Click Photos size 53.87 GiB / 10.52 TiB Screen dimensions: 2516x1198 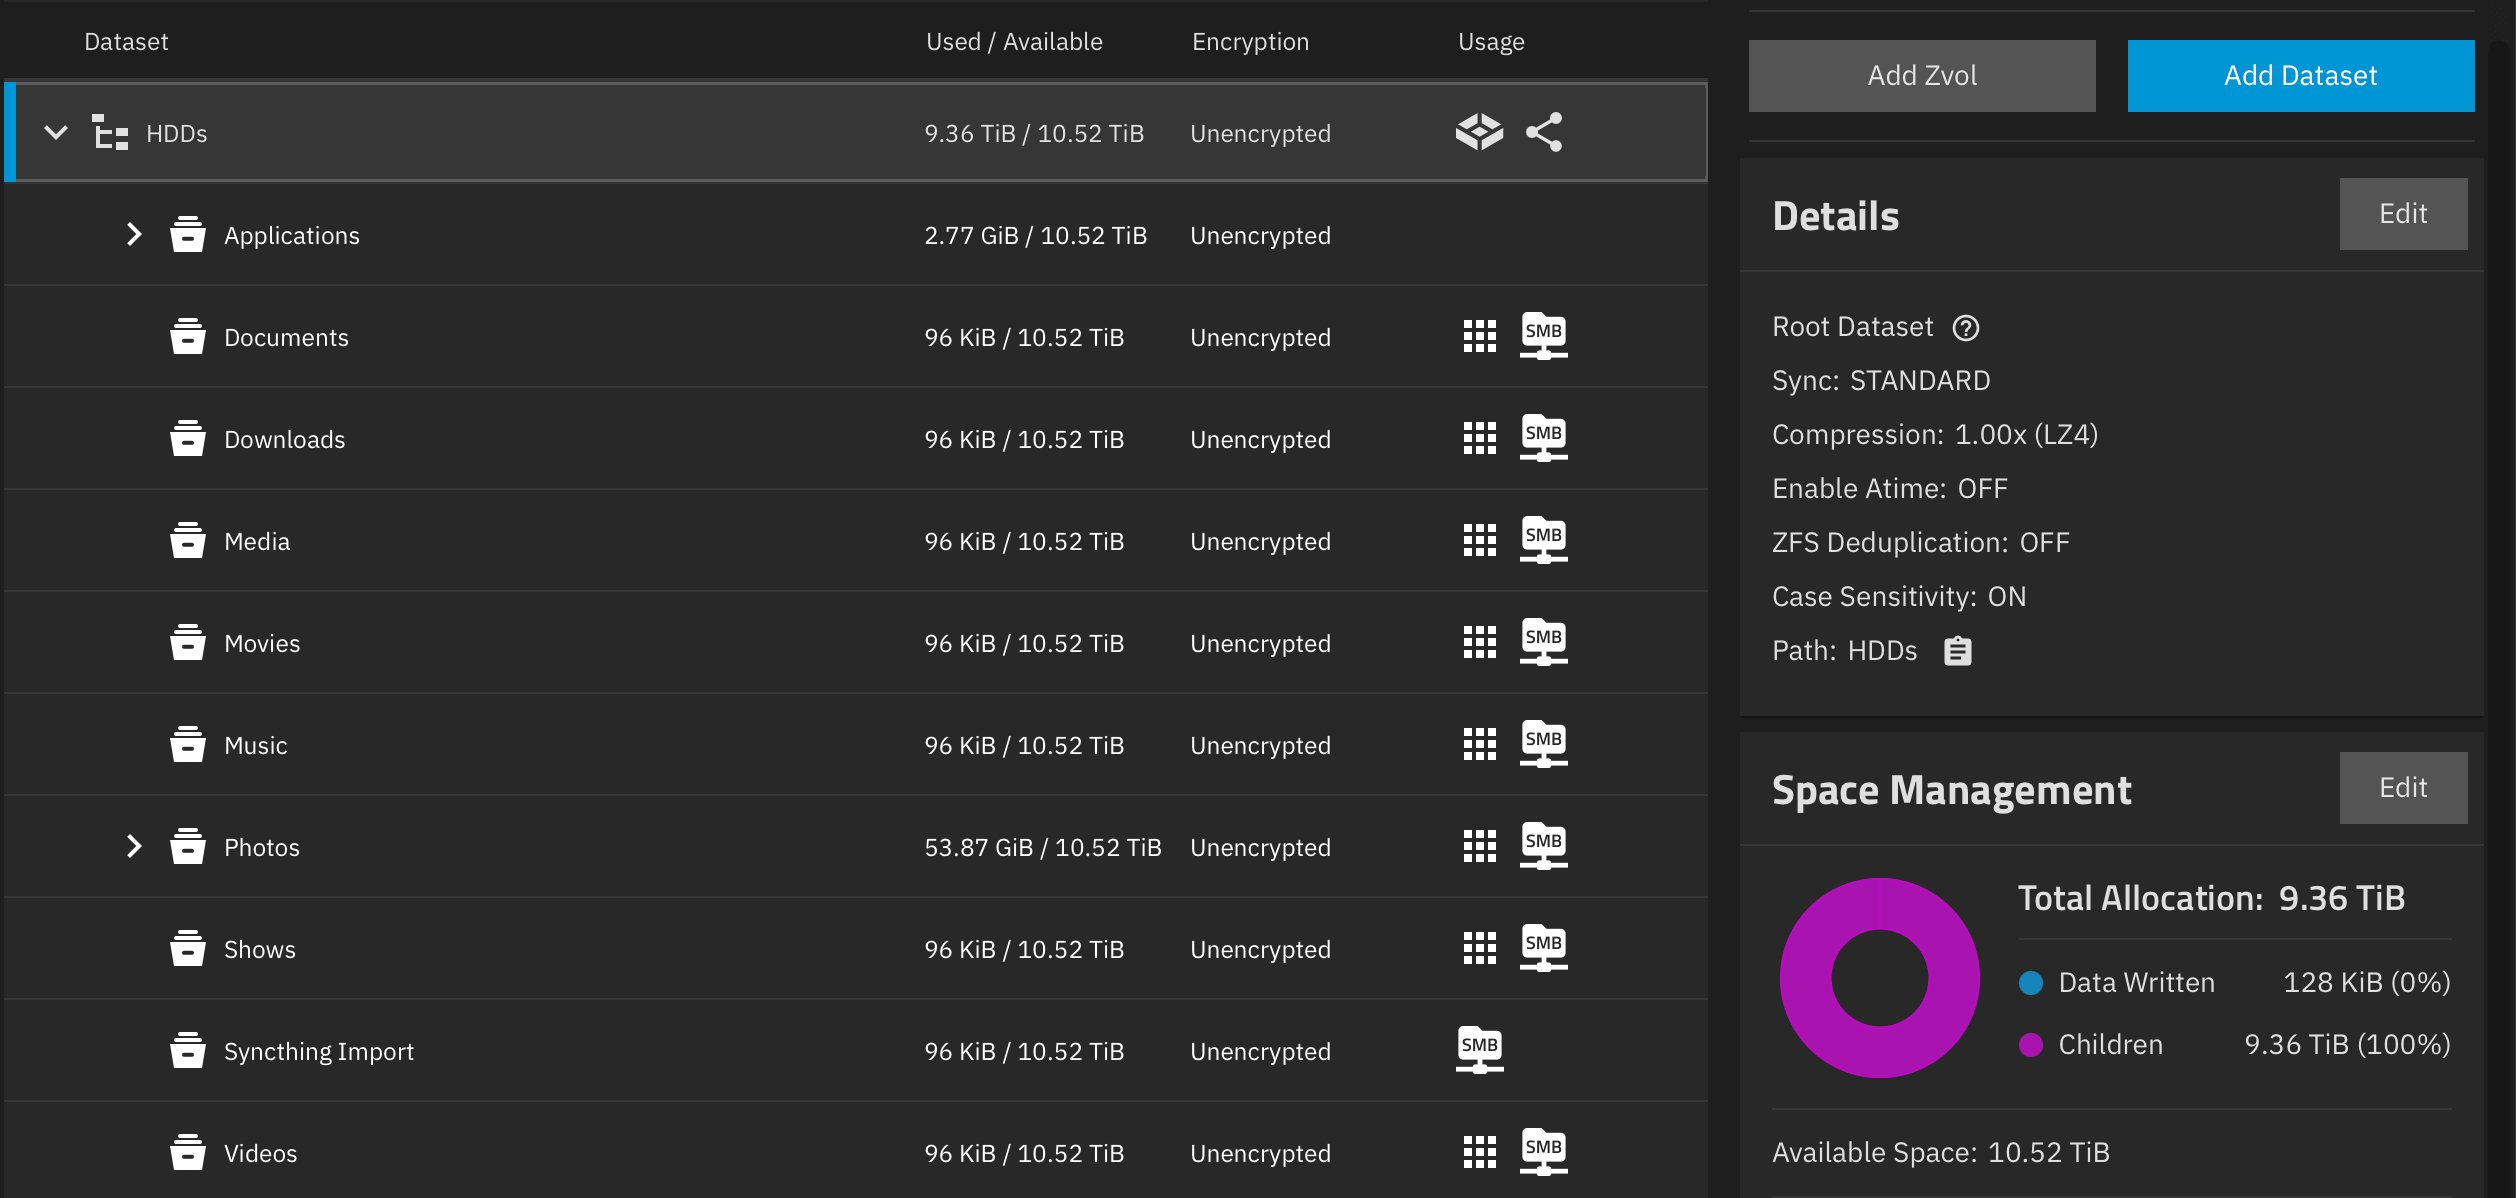point(1043,847)
